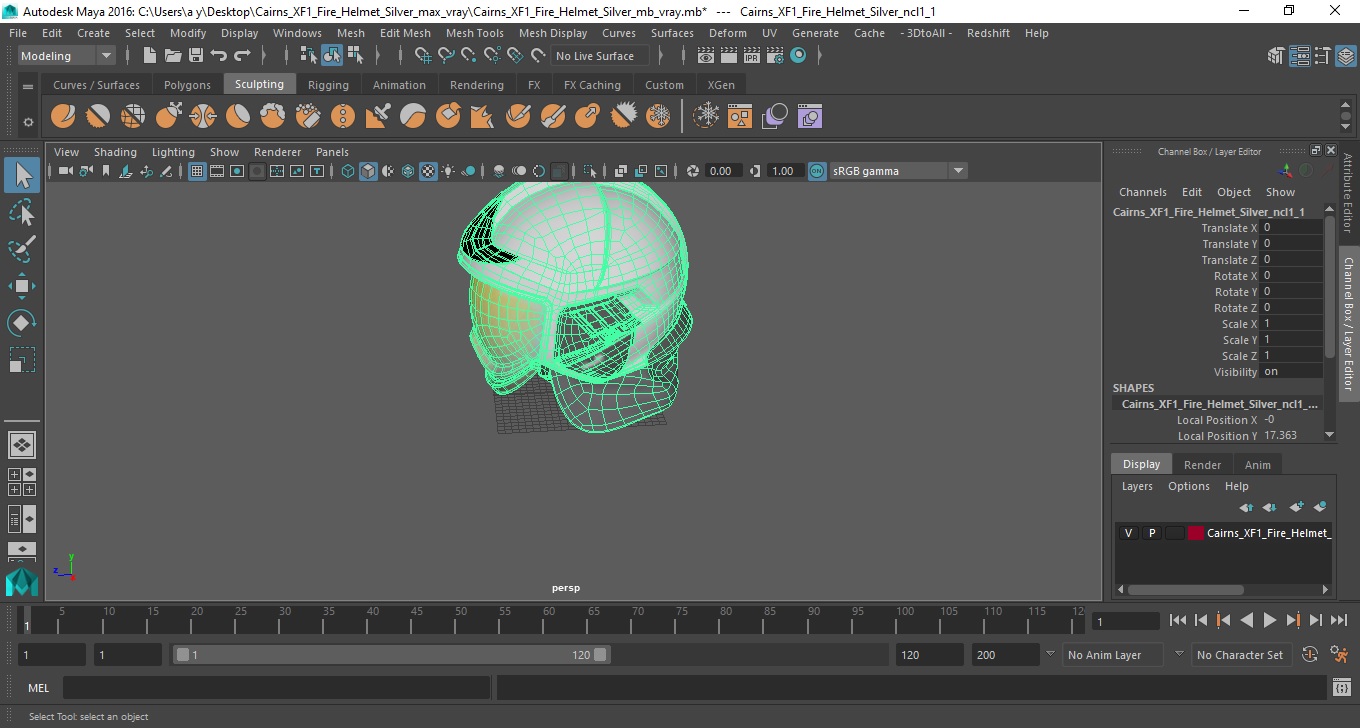Click the Convert to Frozen snowflake icon
This screenshot has height=728, width=1360.
click(x=707, y=117)
